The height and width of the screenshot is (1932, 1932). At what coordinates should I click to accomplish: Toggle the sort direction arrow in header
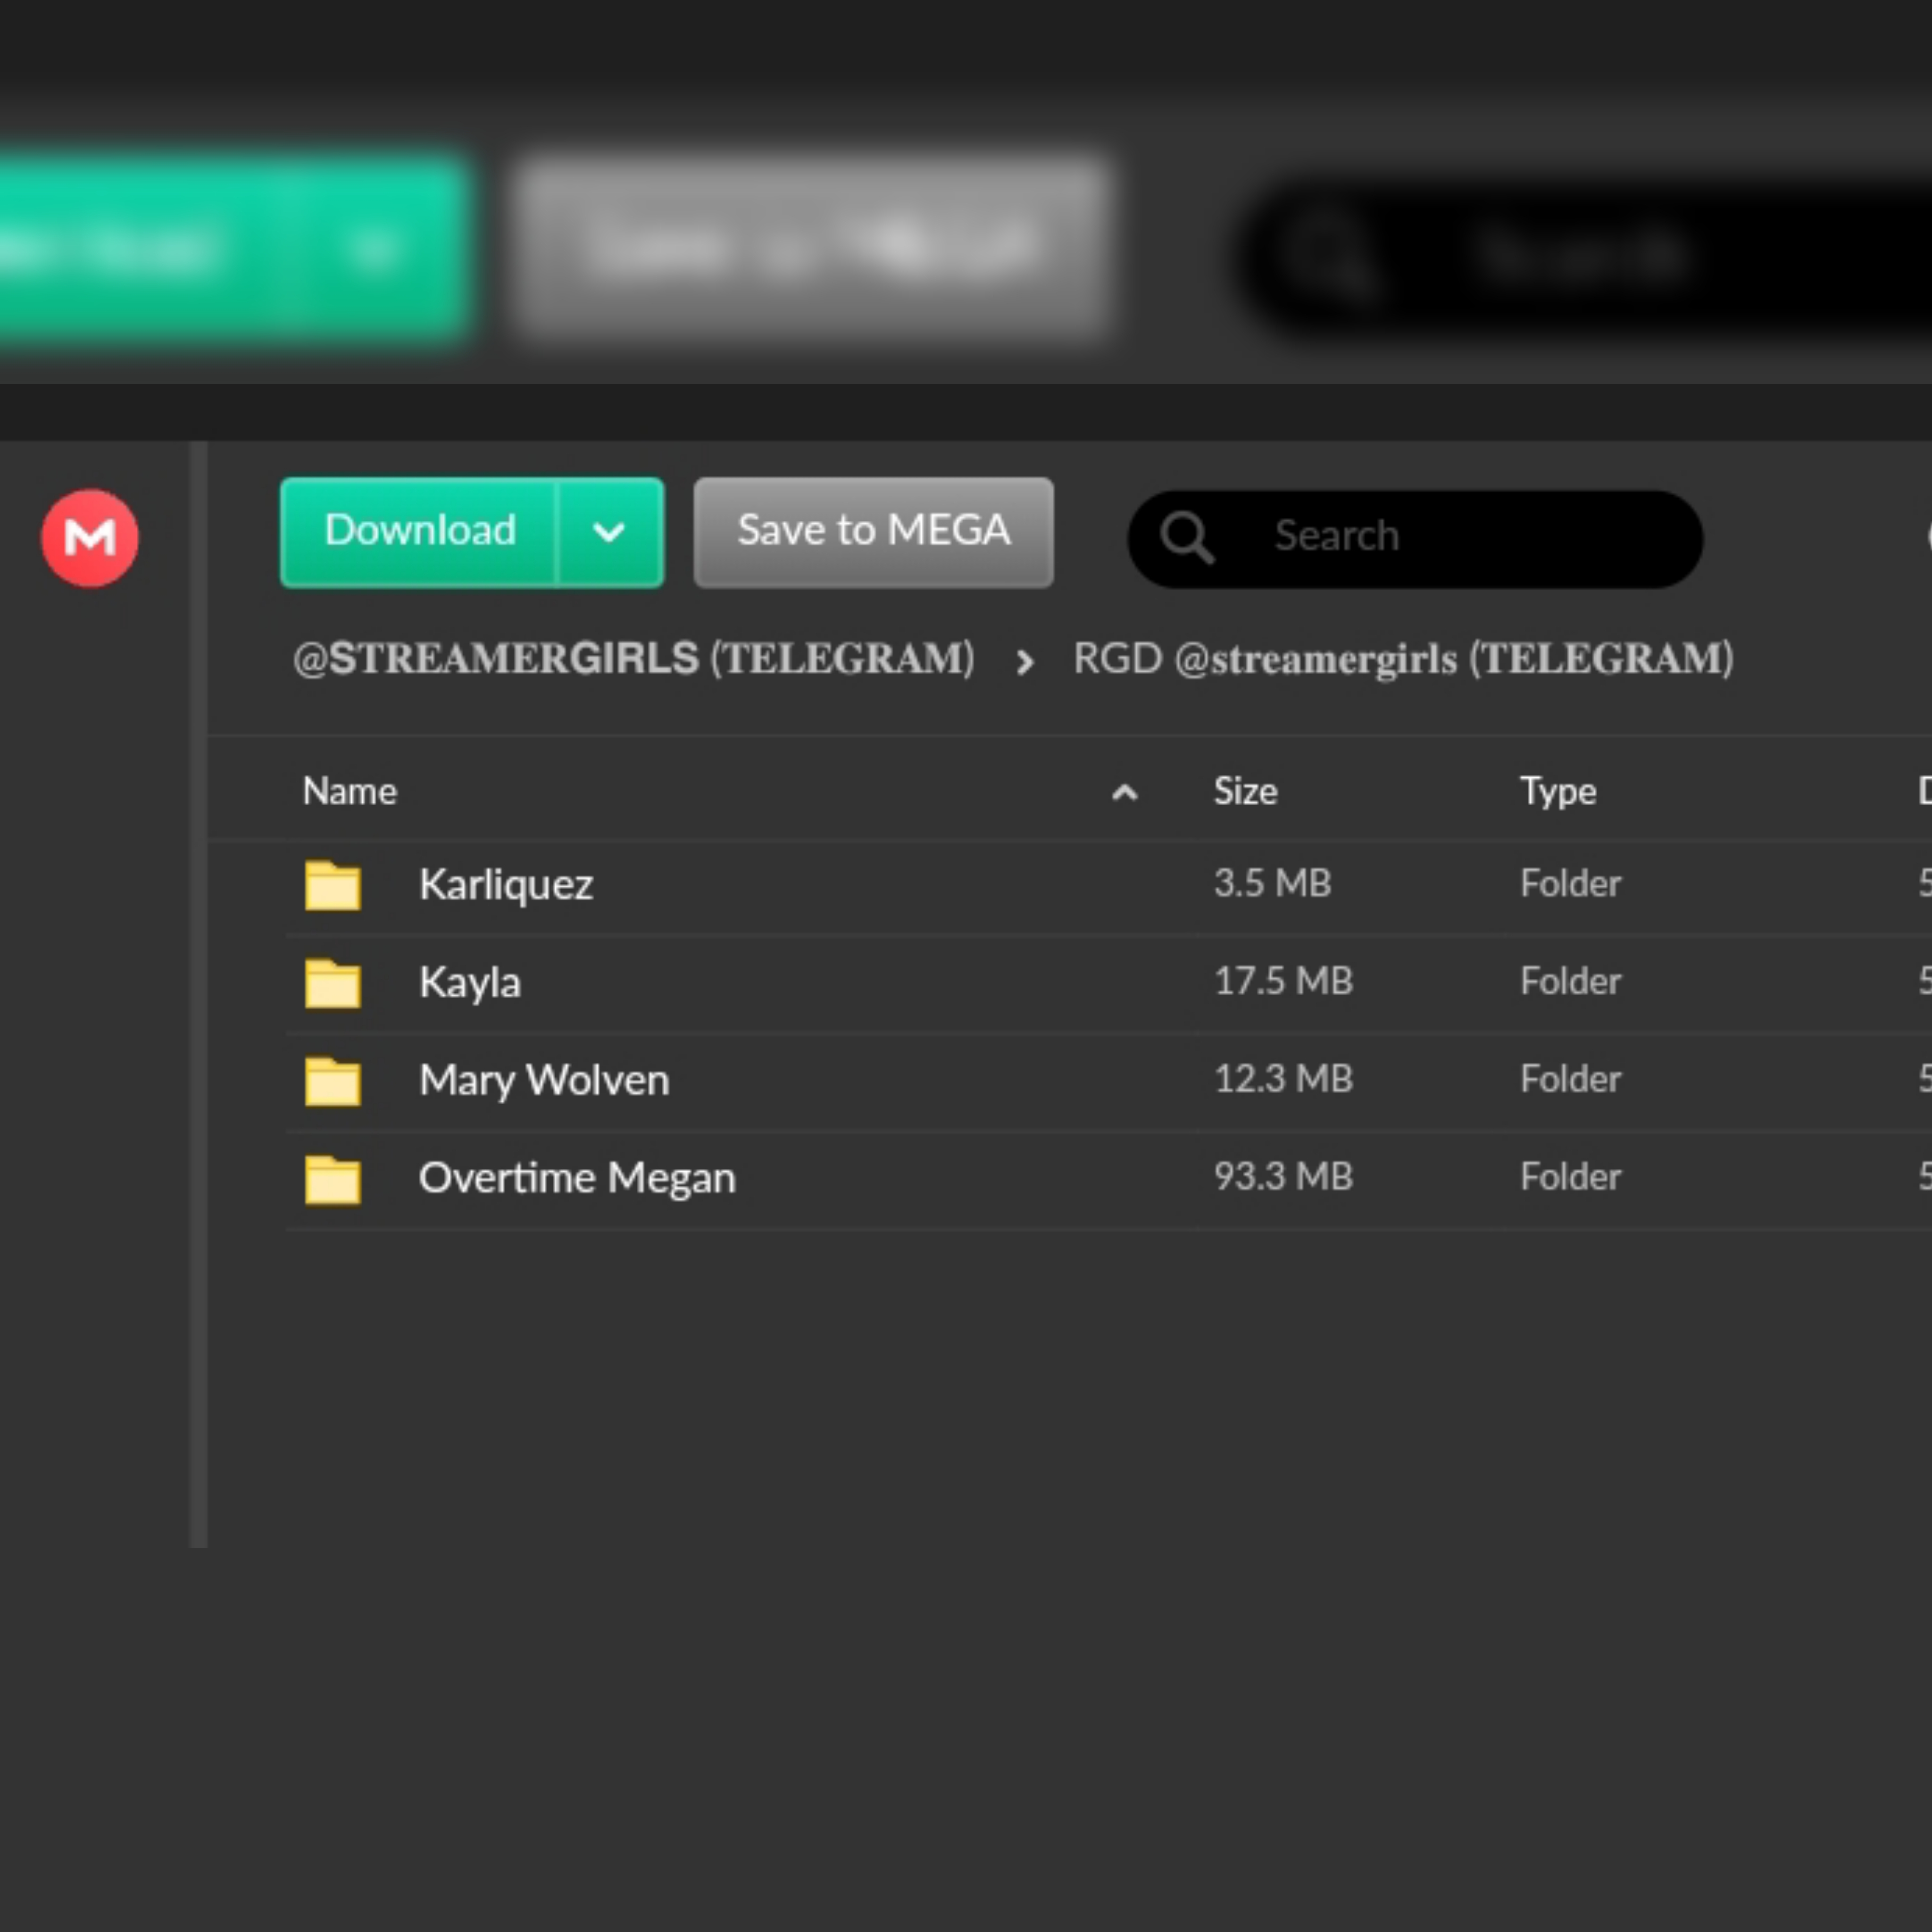(1124, 793)
